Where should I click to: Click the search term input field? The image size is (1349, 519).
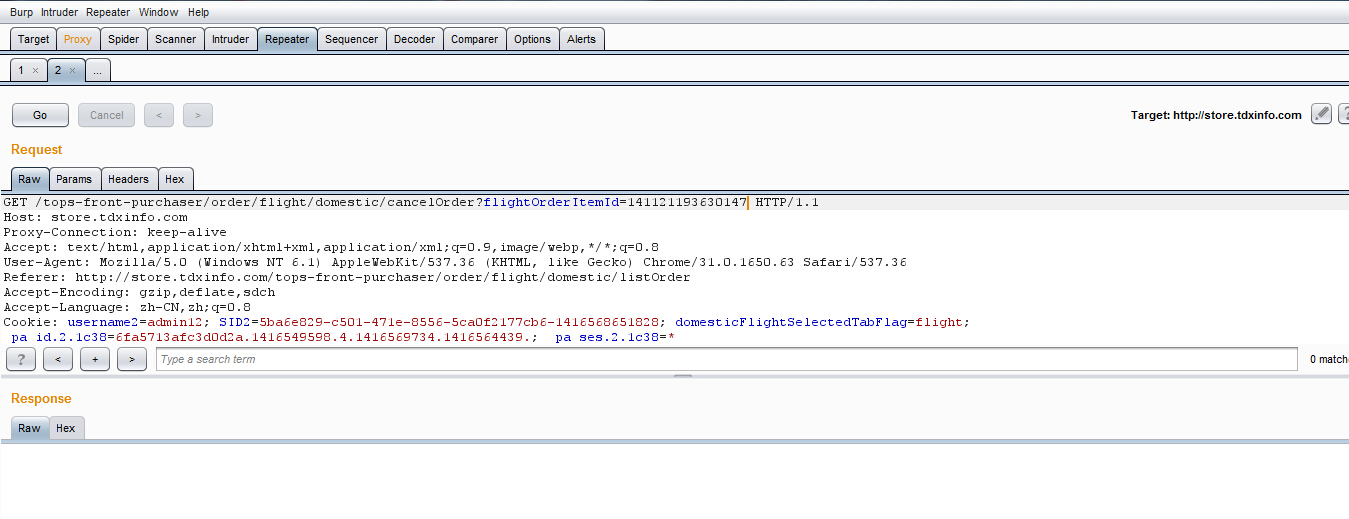[727, 359]
